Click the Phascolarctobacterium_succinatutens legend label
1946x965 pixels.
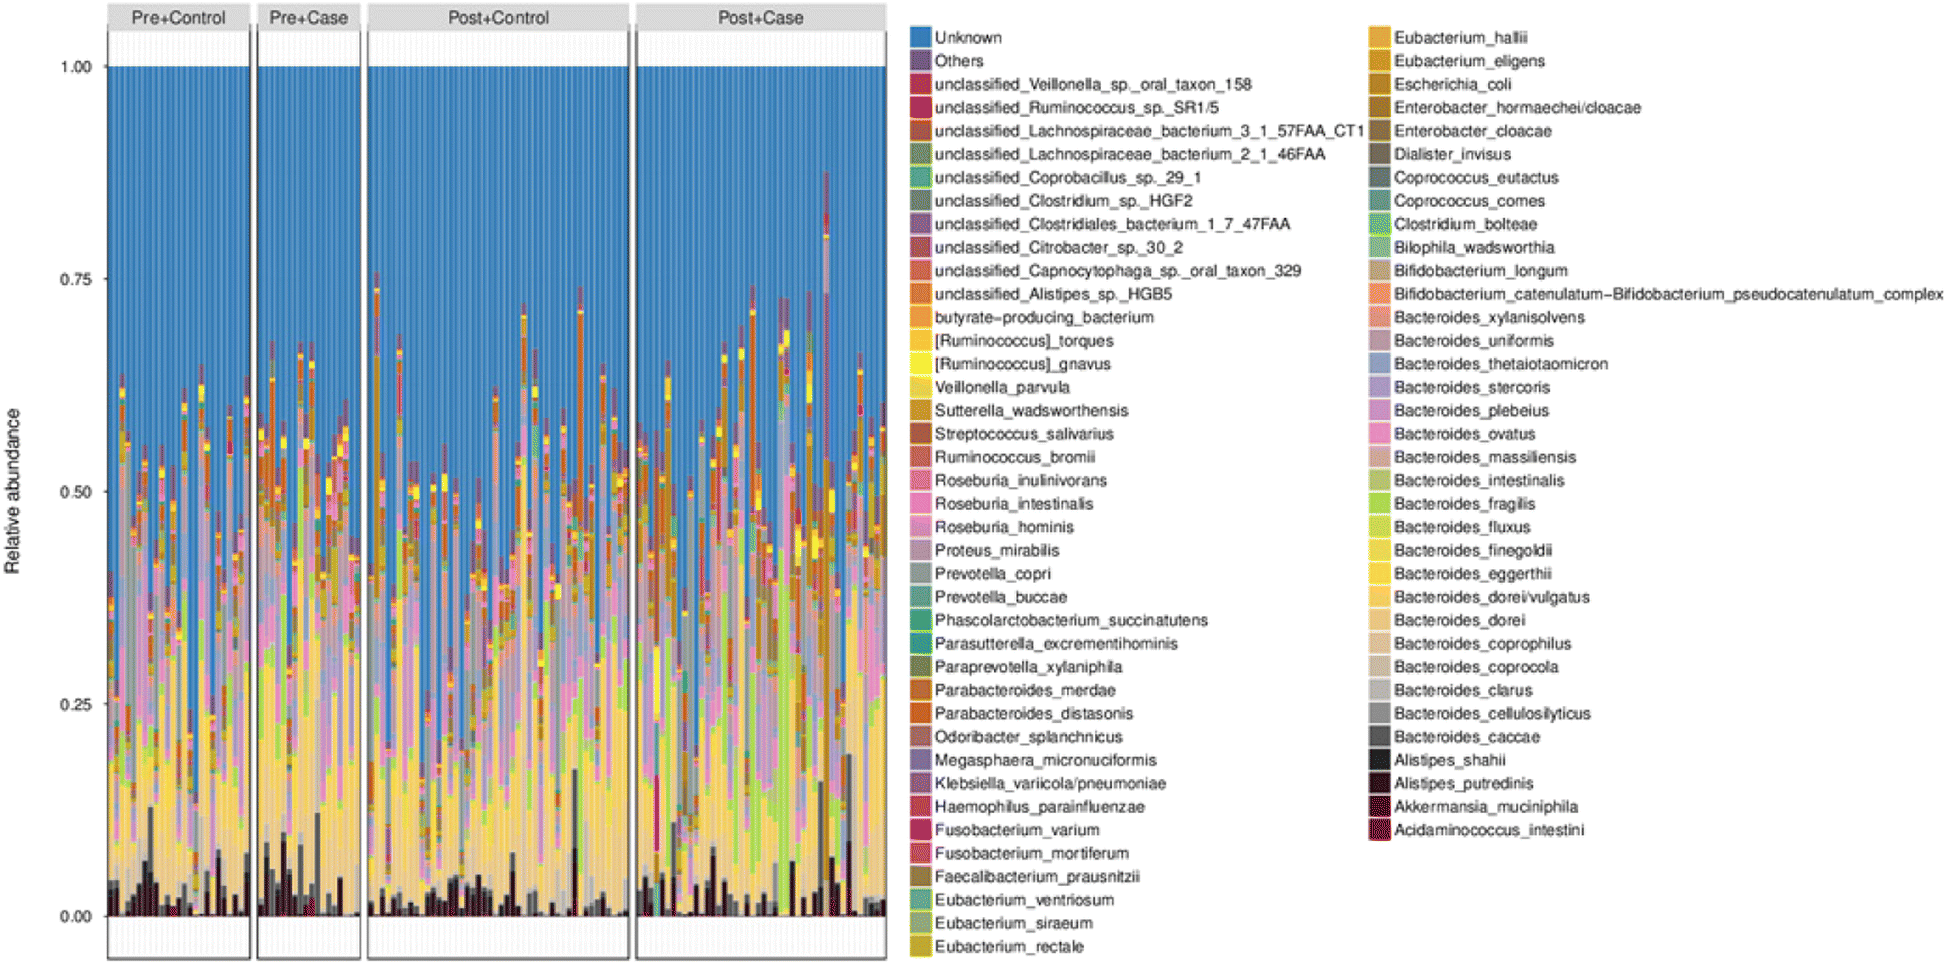click(1071, 620)
